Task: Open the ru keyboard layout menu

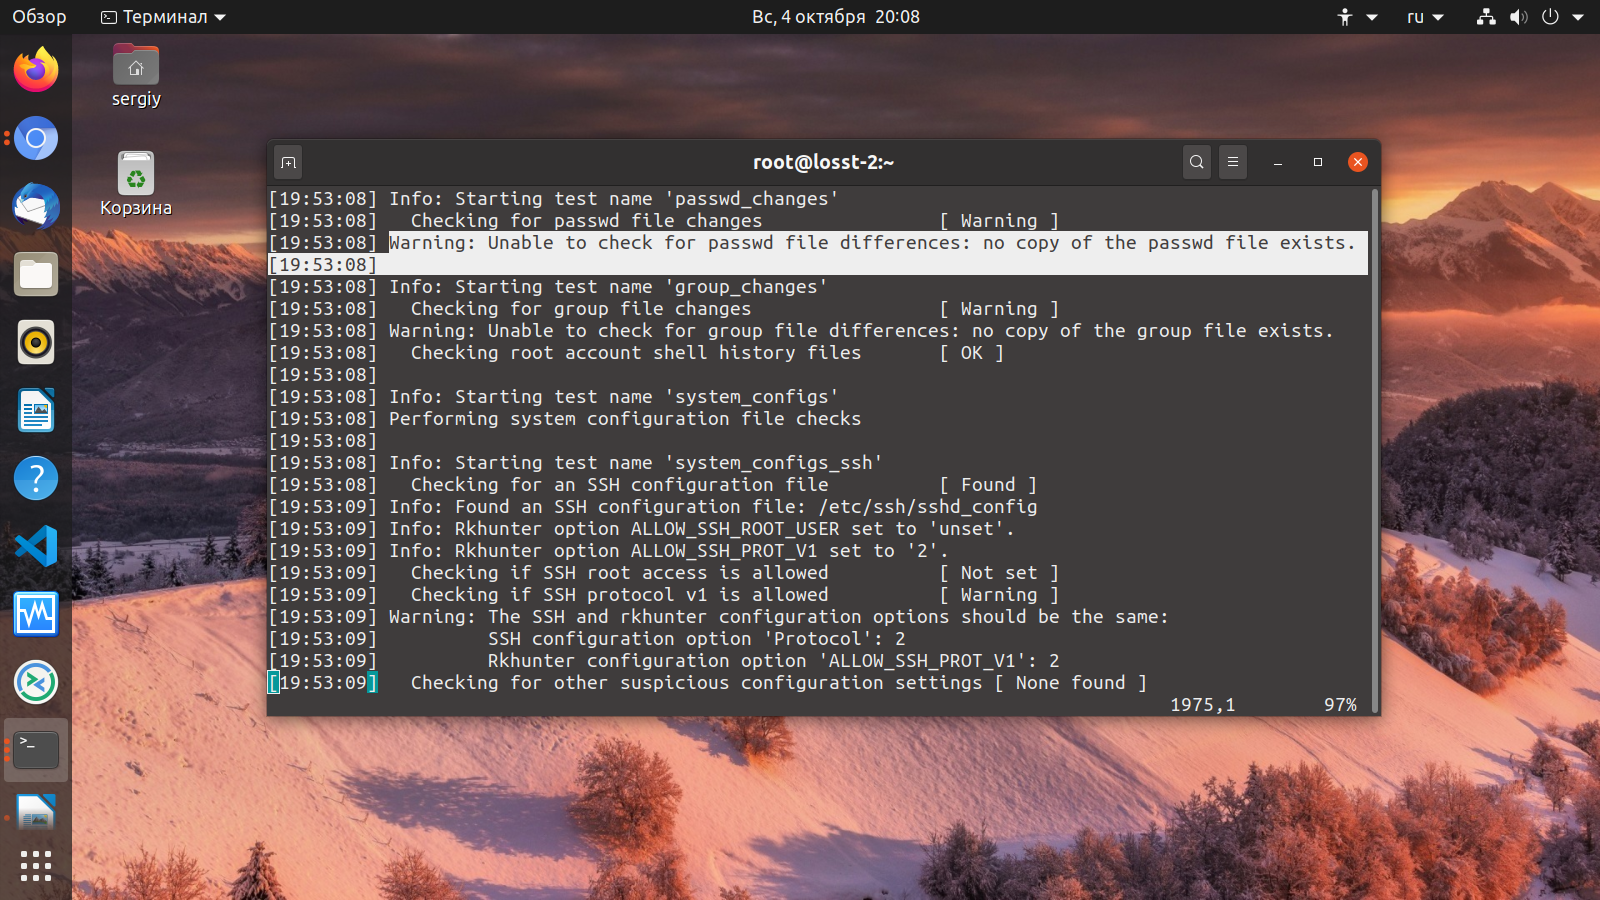Action: pos(1425,17)
